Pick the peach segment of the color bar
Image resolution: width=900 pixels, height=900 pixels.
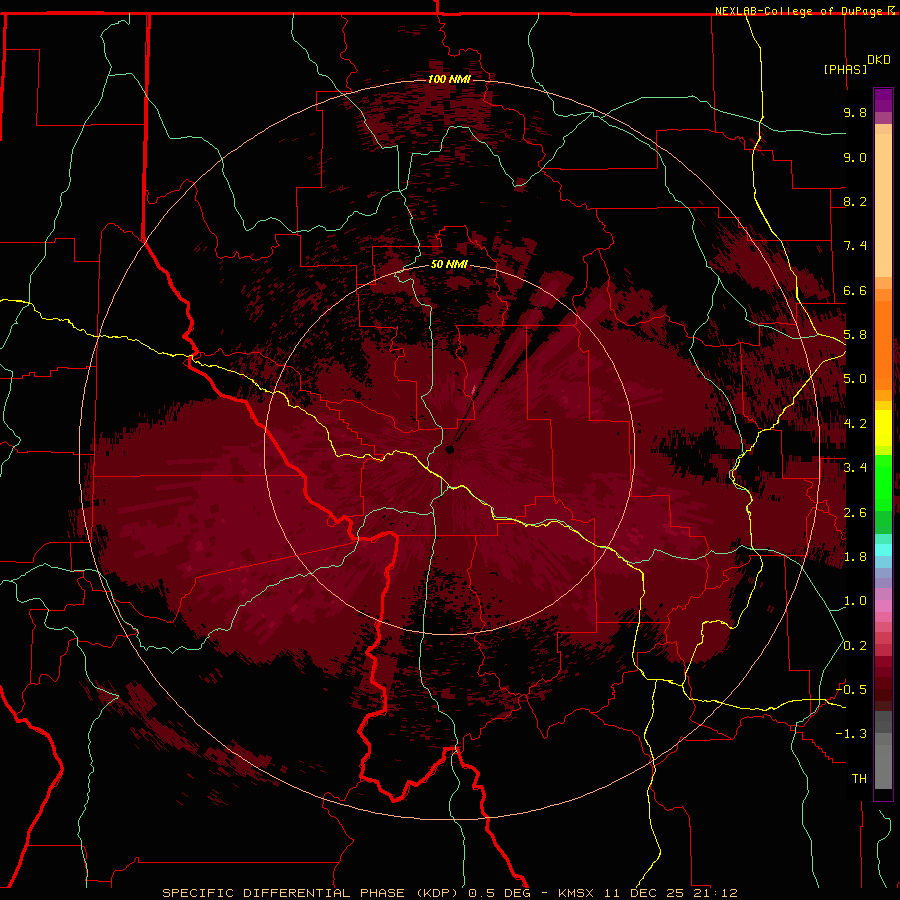pos(883,205)
